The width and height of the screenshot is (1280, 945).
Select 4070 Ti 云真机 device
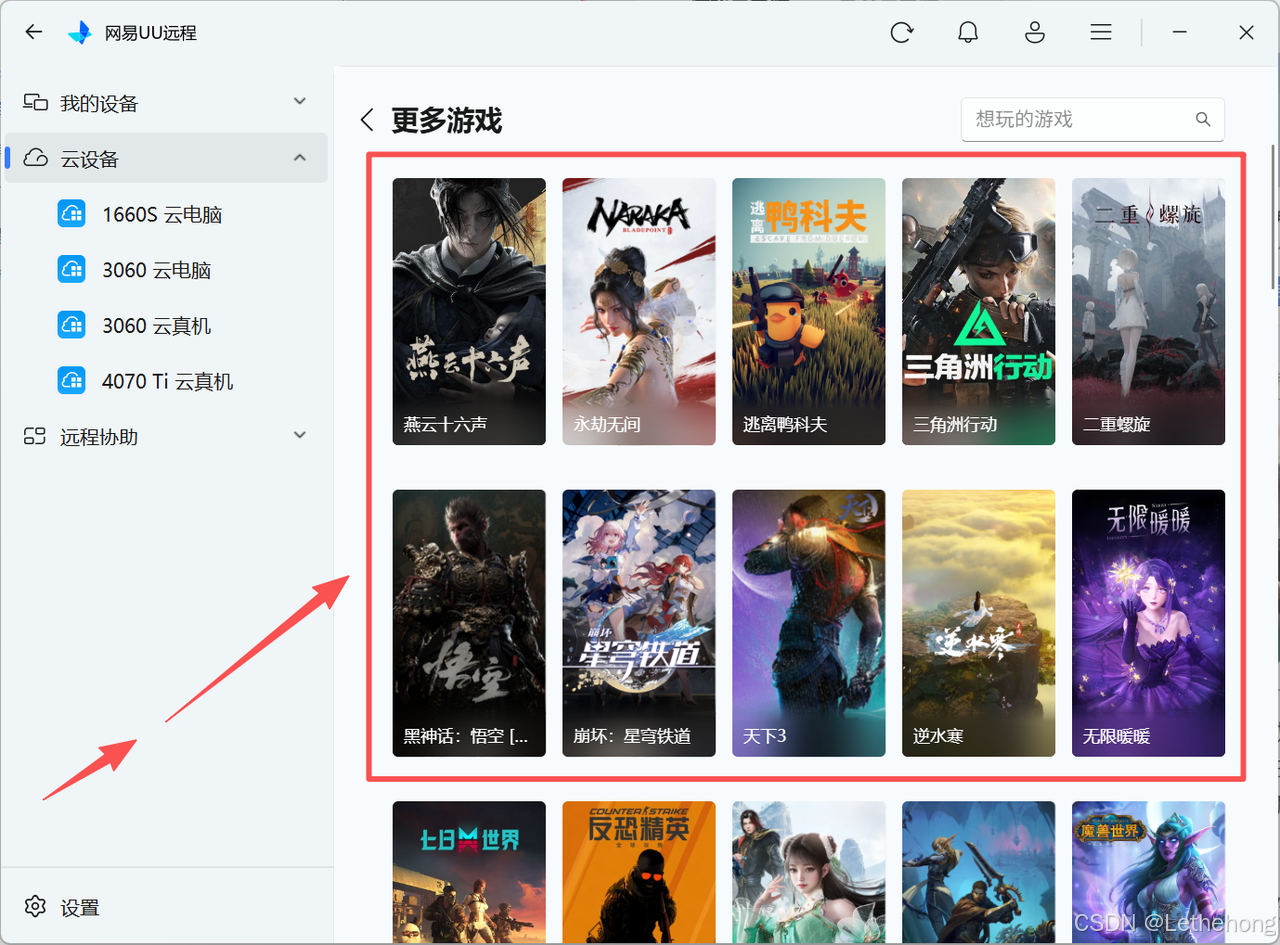pyautogui.click(x=166, y=381)
